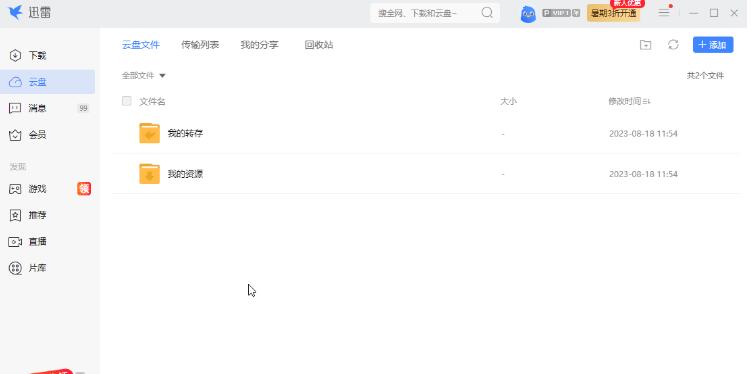752x374 pixels.
Task: Click the red 领 game badge
Action: coord(84,189)
